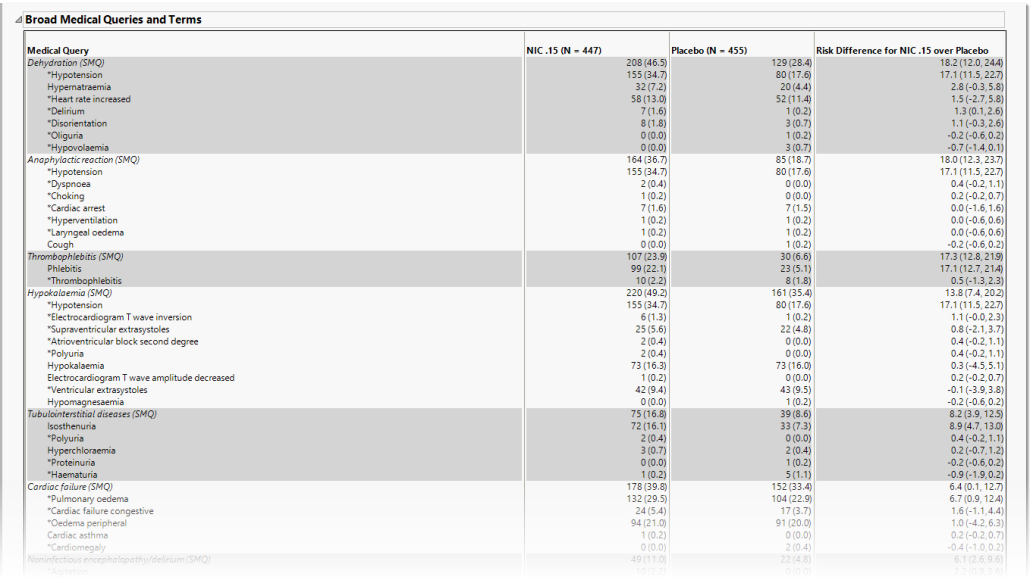
Task: Click the Hypernatraemia term row
Action: pos(79,87)
